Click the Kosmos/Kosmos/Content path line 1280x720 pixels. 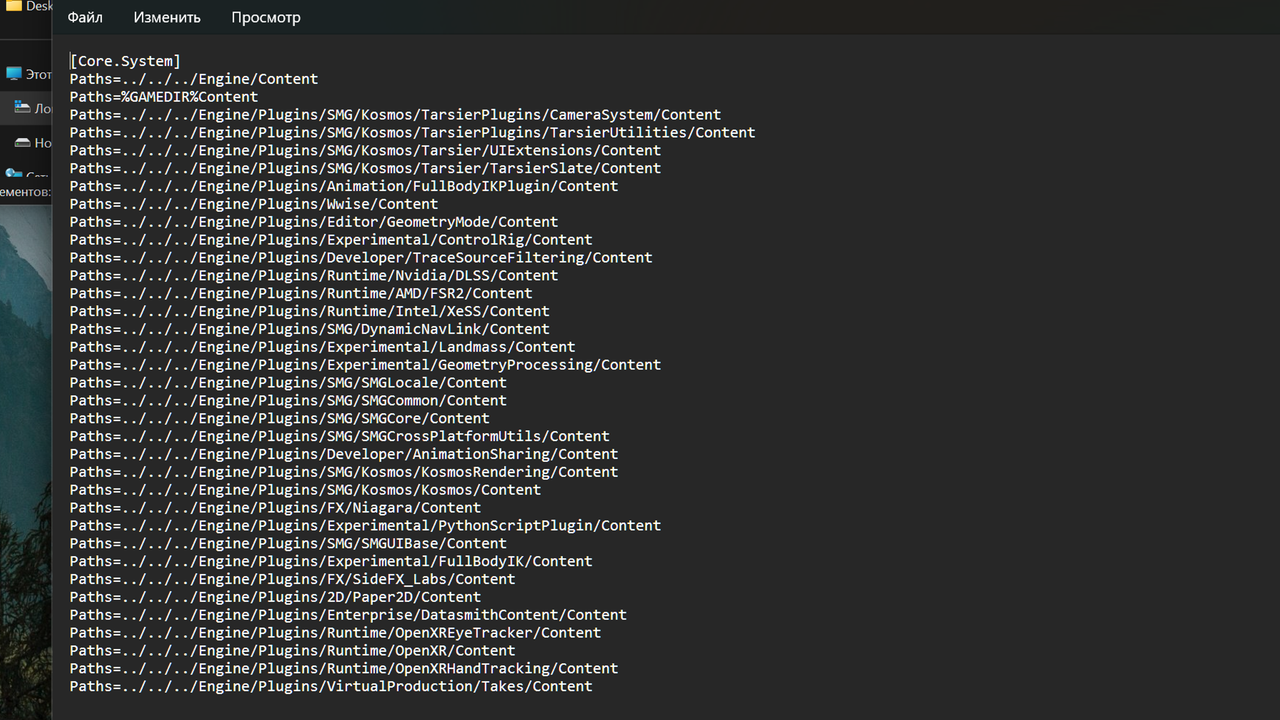[x=305, y=490]
